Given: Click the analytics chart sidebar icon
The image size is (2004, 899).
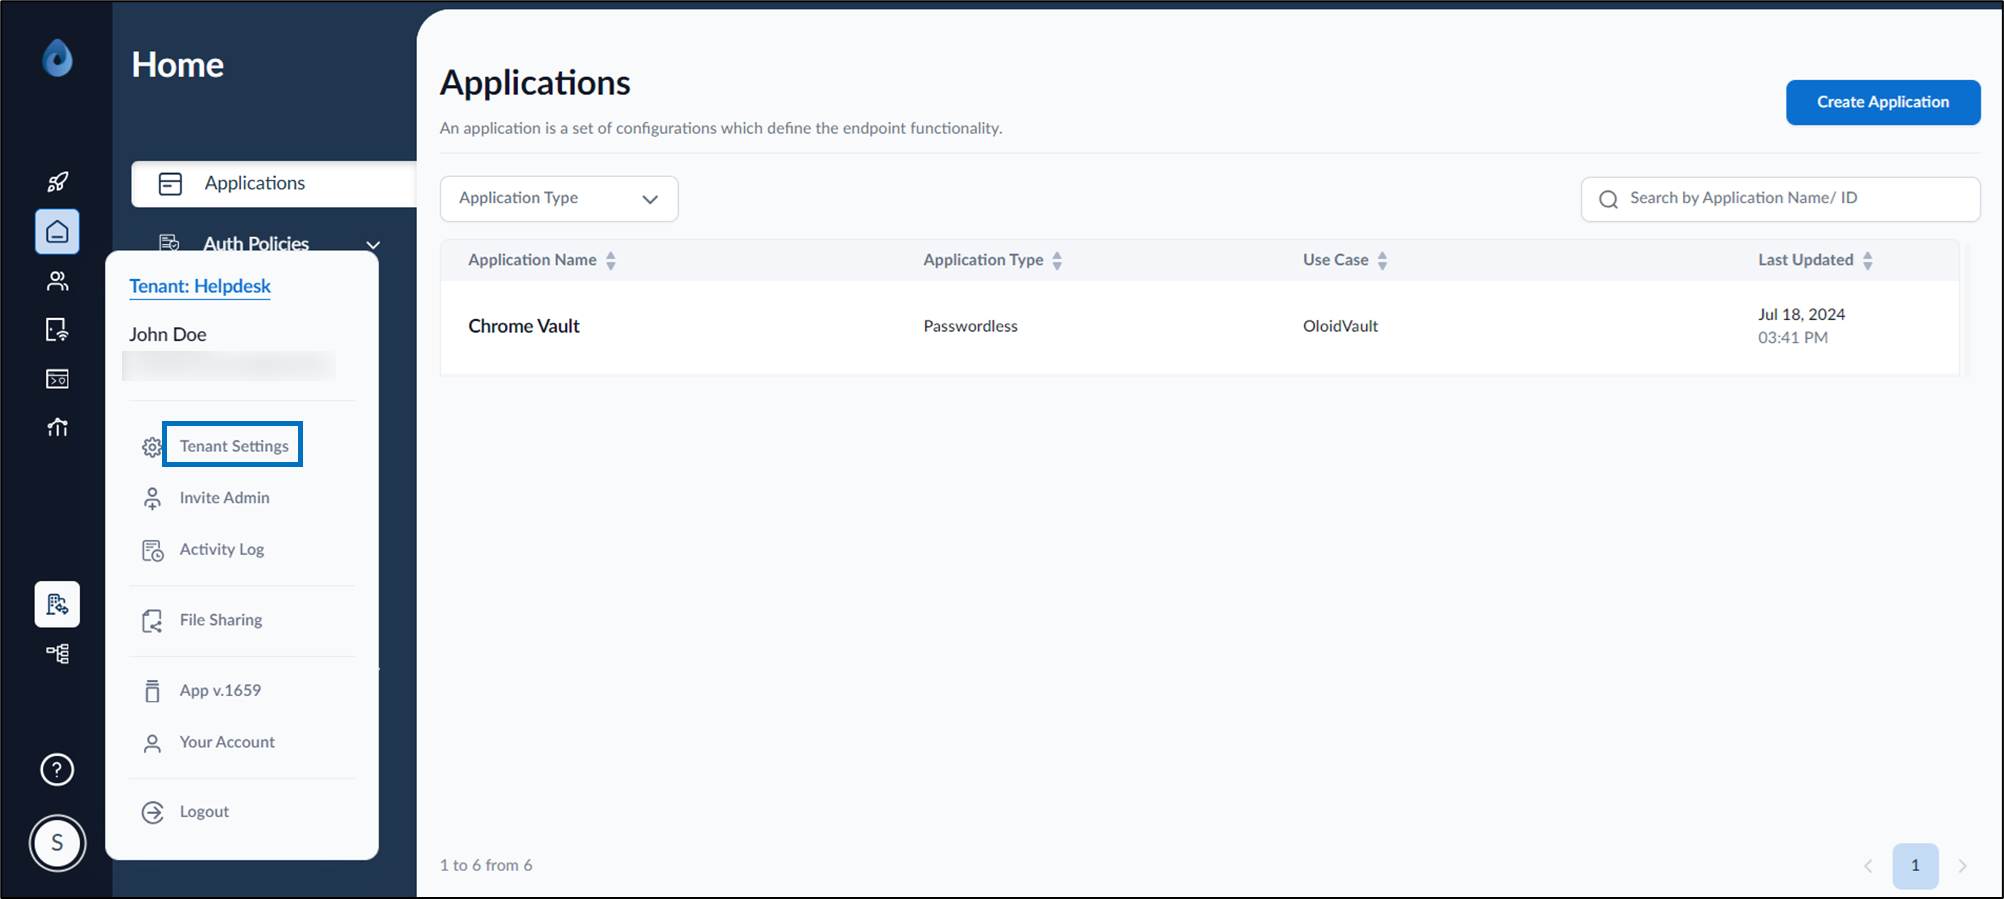Looking at the screenshot, I should tap(57, 428).
